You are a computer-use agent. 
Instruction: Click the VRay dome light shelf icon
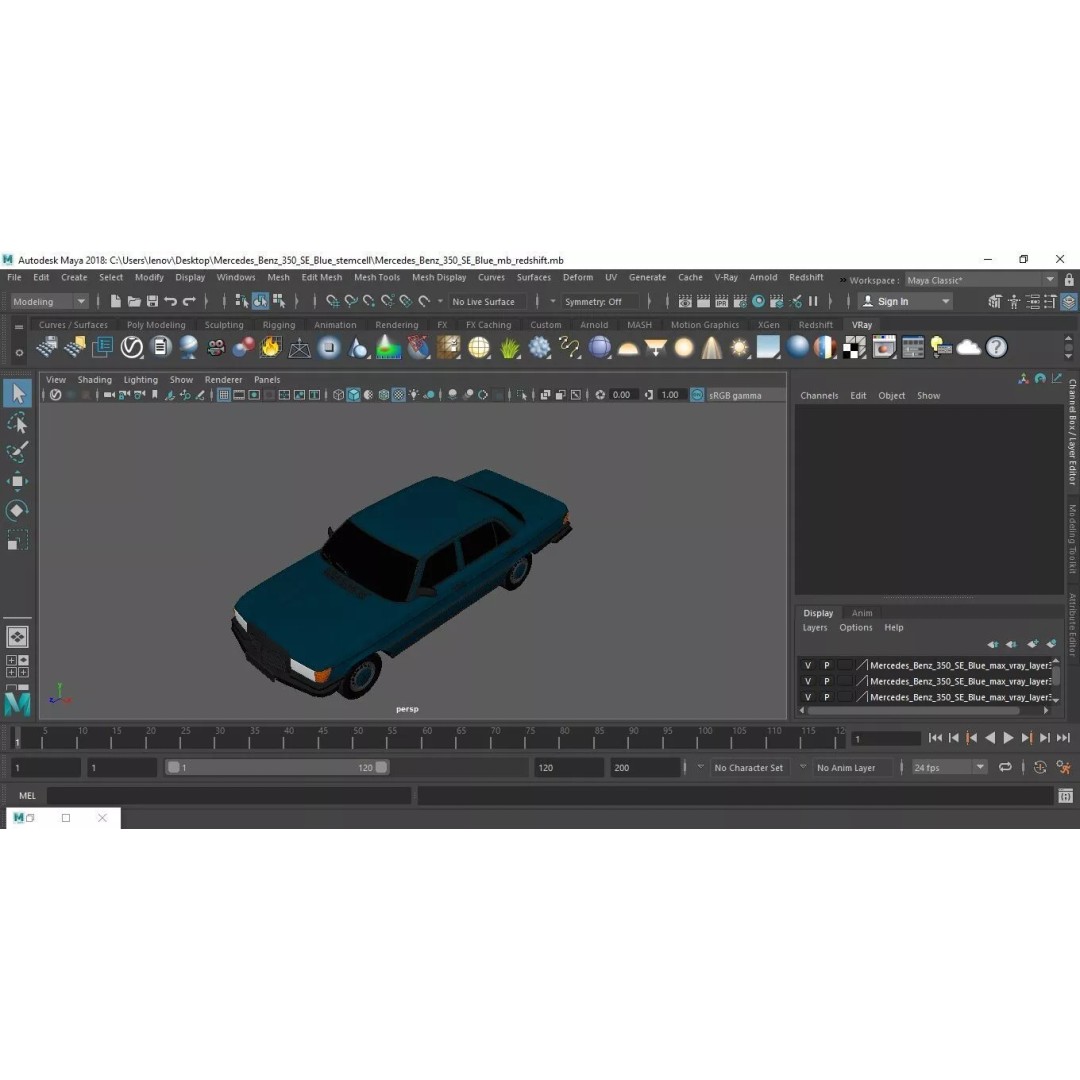click(x=627, y=349)
